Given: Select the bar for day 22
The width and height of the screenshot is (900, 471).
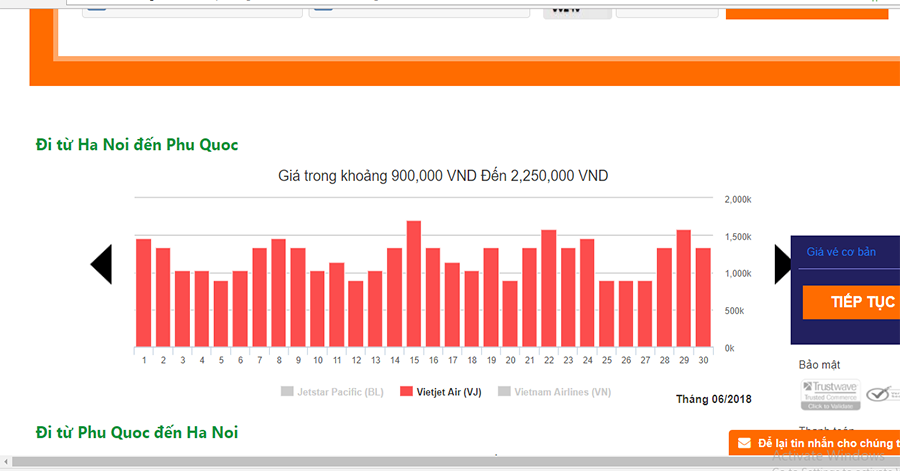Looking at the screenshot, I should click(549, 289).
